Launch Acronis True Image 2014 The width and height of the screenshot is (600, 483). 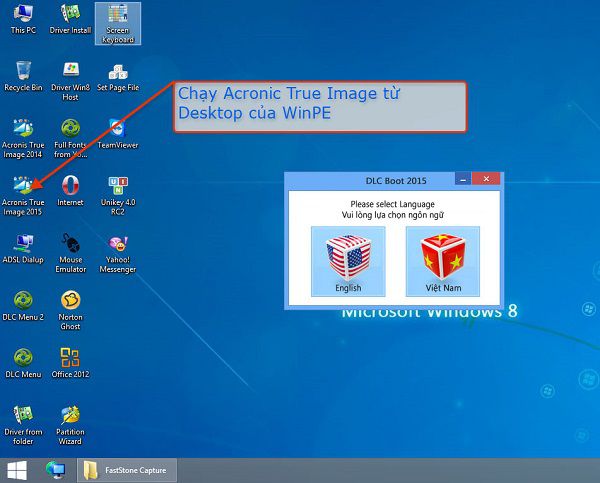23,138
